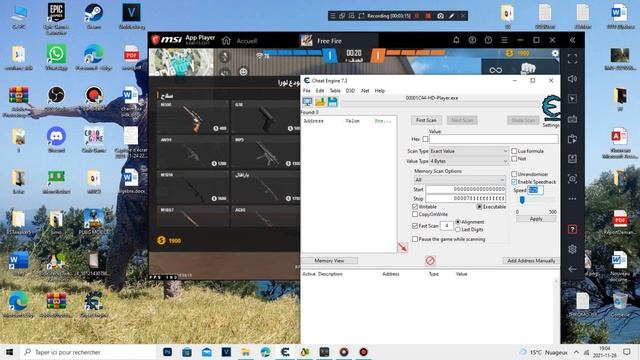Enable the Lua formula checkbox

click(514, 151)
